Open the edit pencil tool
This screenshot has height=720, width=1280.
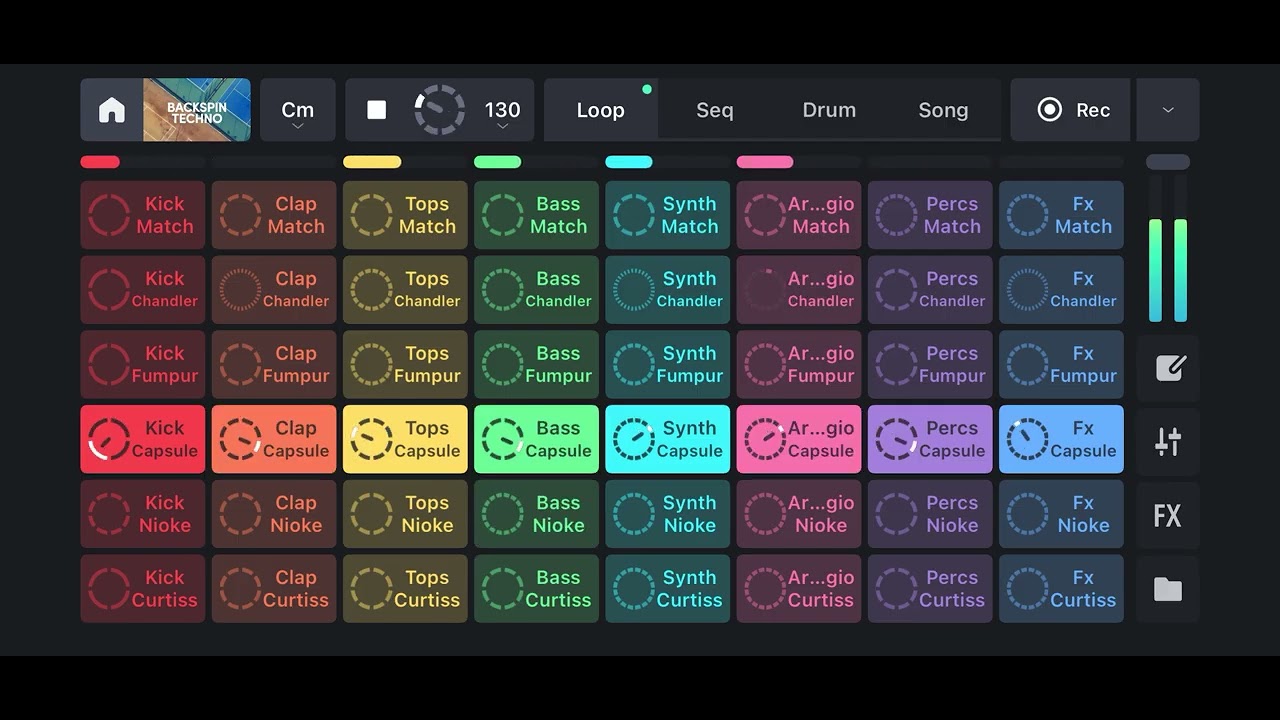point(1168,367)
